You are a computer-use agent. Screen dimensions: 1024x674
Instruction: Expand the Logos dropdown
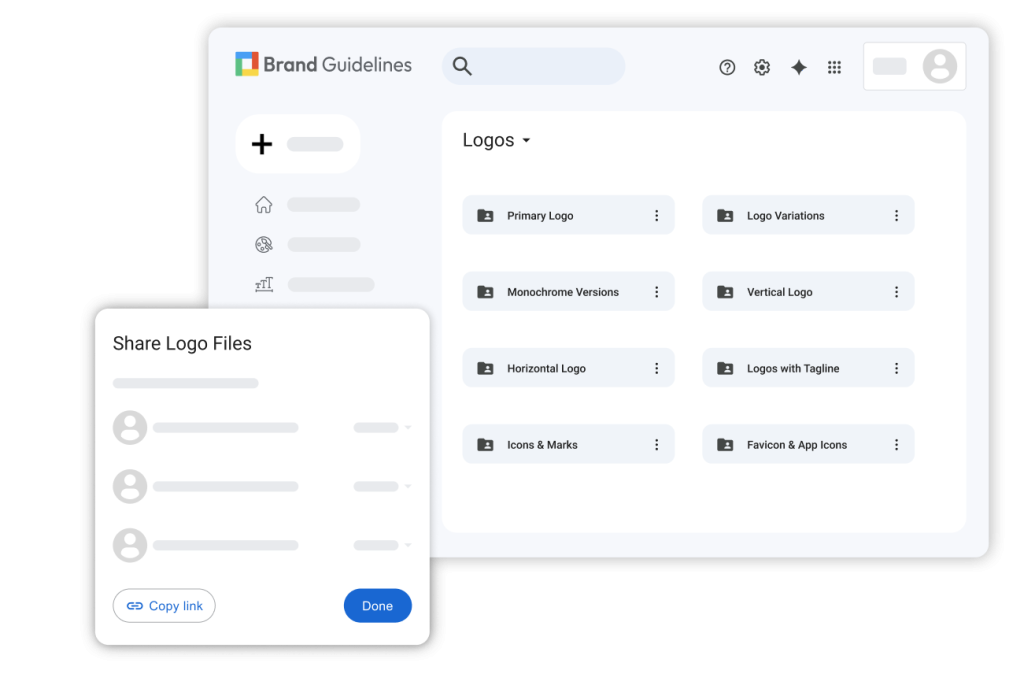coord(526,141)
